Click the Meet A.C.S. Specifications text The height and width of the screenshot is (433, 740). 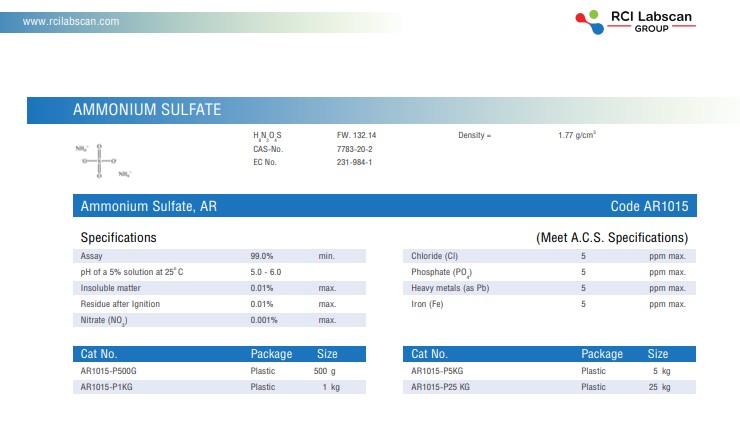point(612,238)
